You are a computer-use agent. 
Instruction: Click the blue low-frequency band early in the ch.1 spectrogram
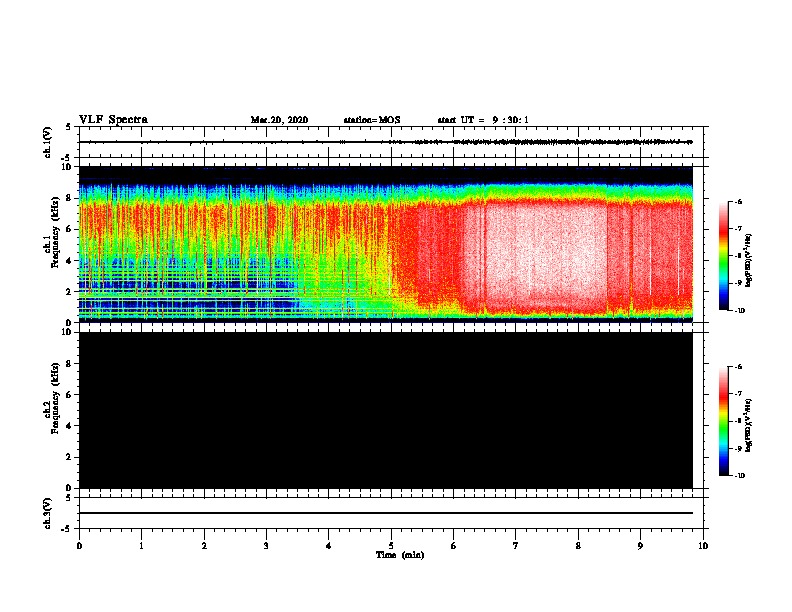187,303
